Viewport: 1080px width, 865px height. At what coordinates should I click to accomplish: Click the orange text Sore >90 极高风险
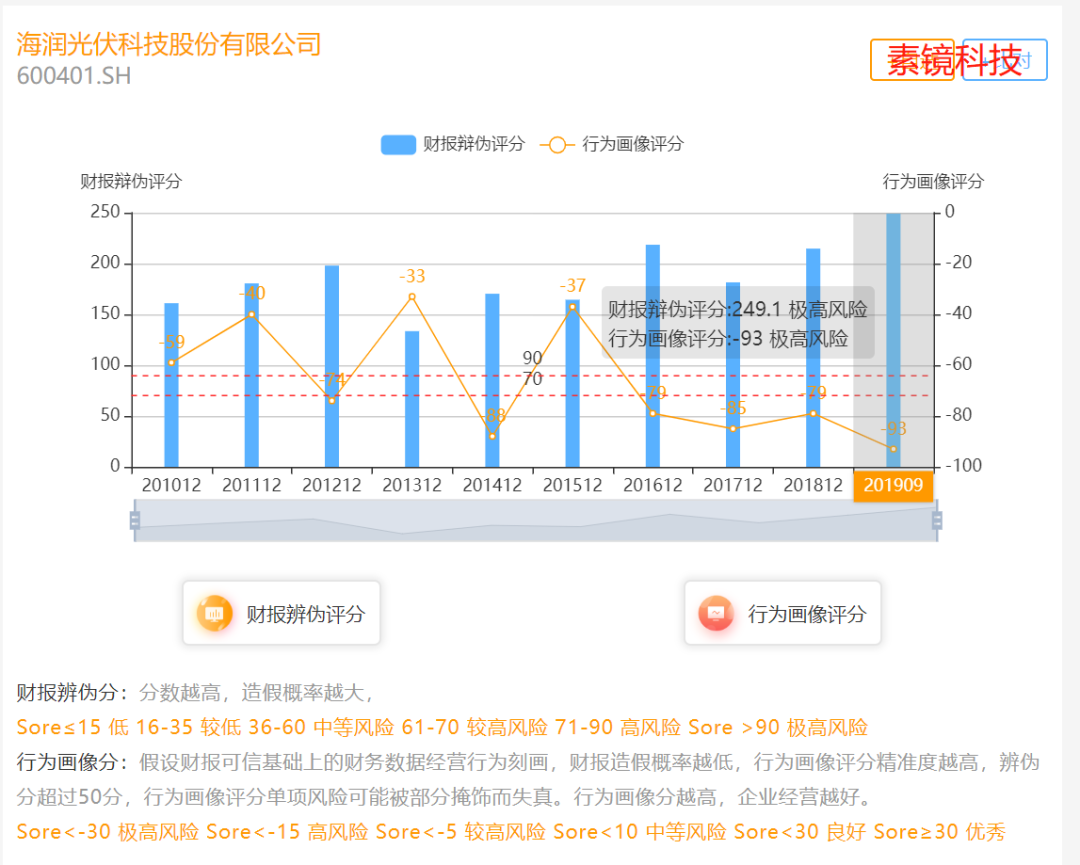click(x=778, y=727)
